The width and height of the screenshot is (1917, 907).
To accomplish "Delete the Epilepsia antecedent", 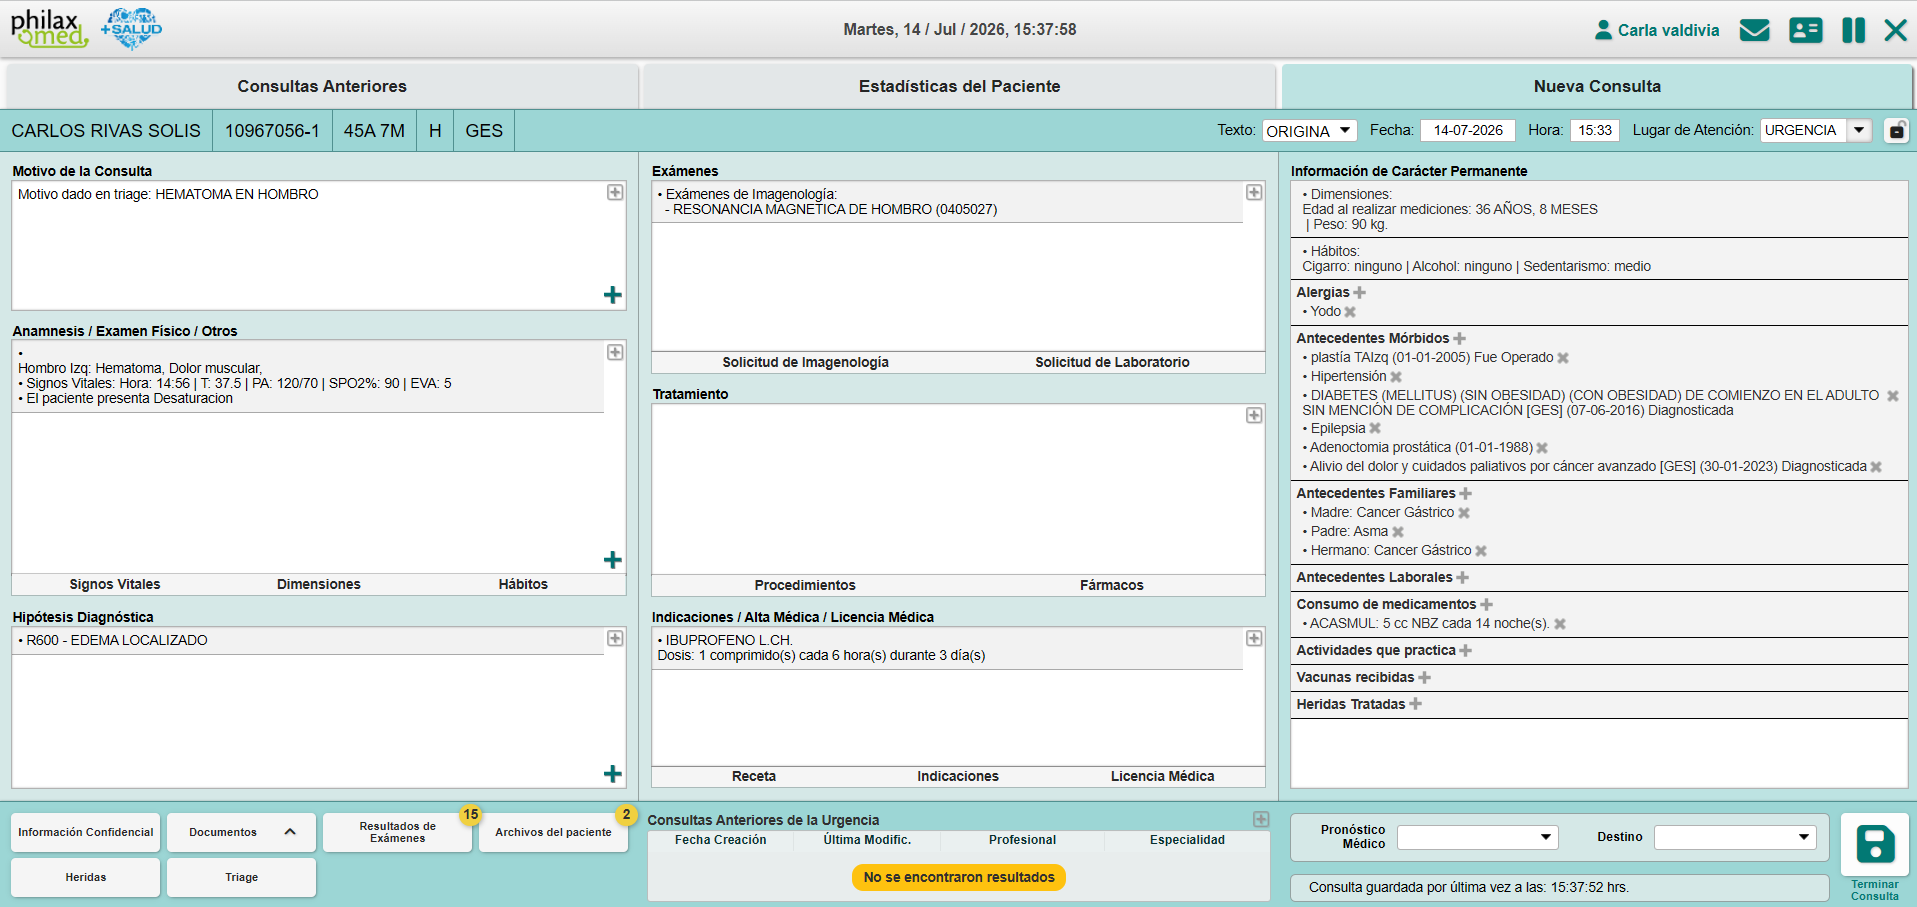I will click(1375, 429).
